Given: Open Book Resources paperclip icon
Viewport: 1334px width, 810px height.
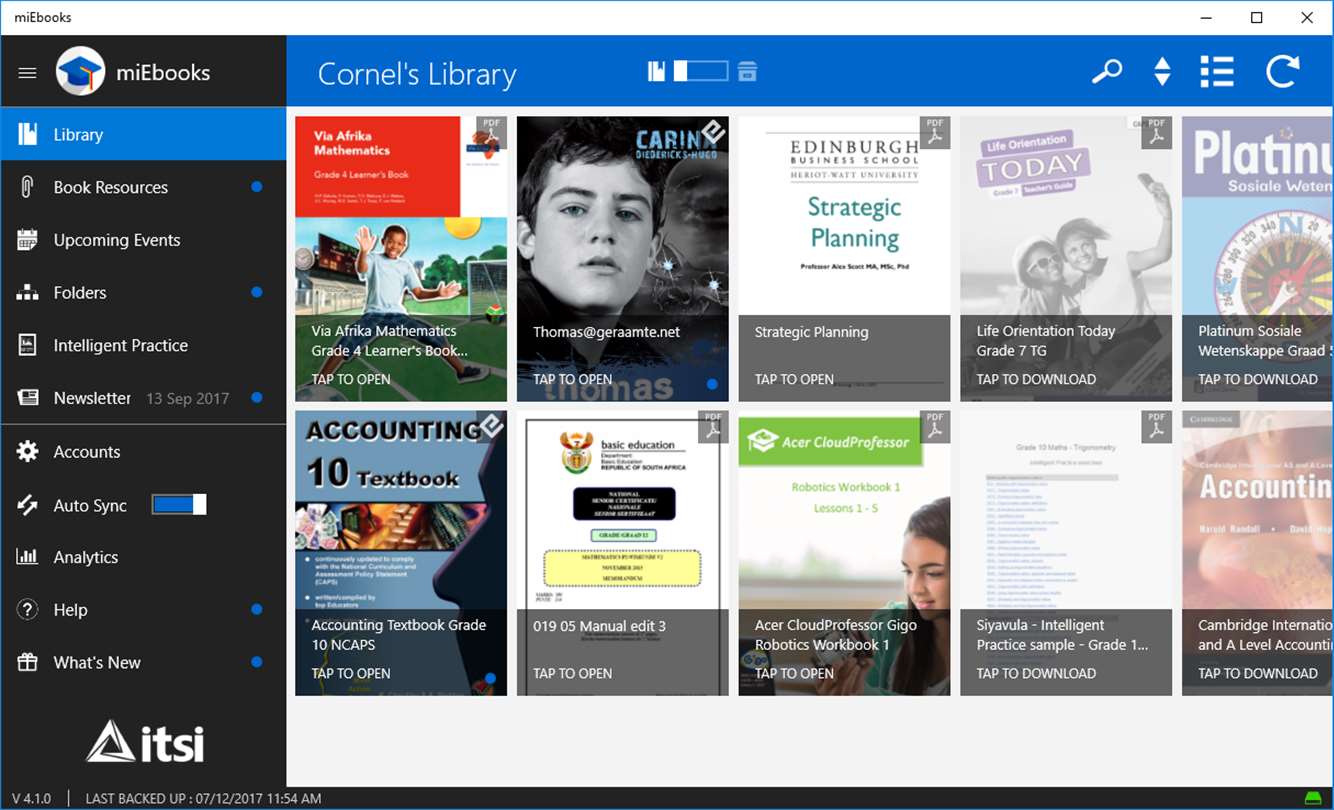Looking at the screenshot, I should [27, 187].
